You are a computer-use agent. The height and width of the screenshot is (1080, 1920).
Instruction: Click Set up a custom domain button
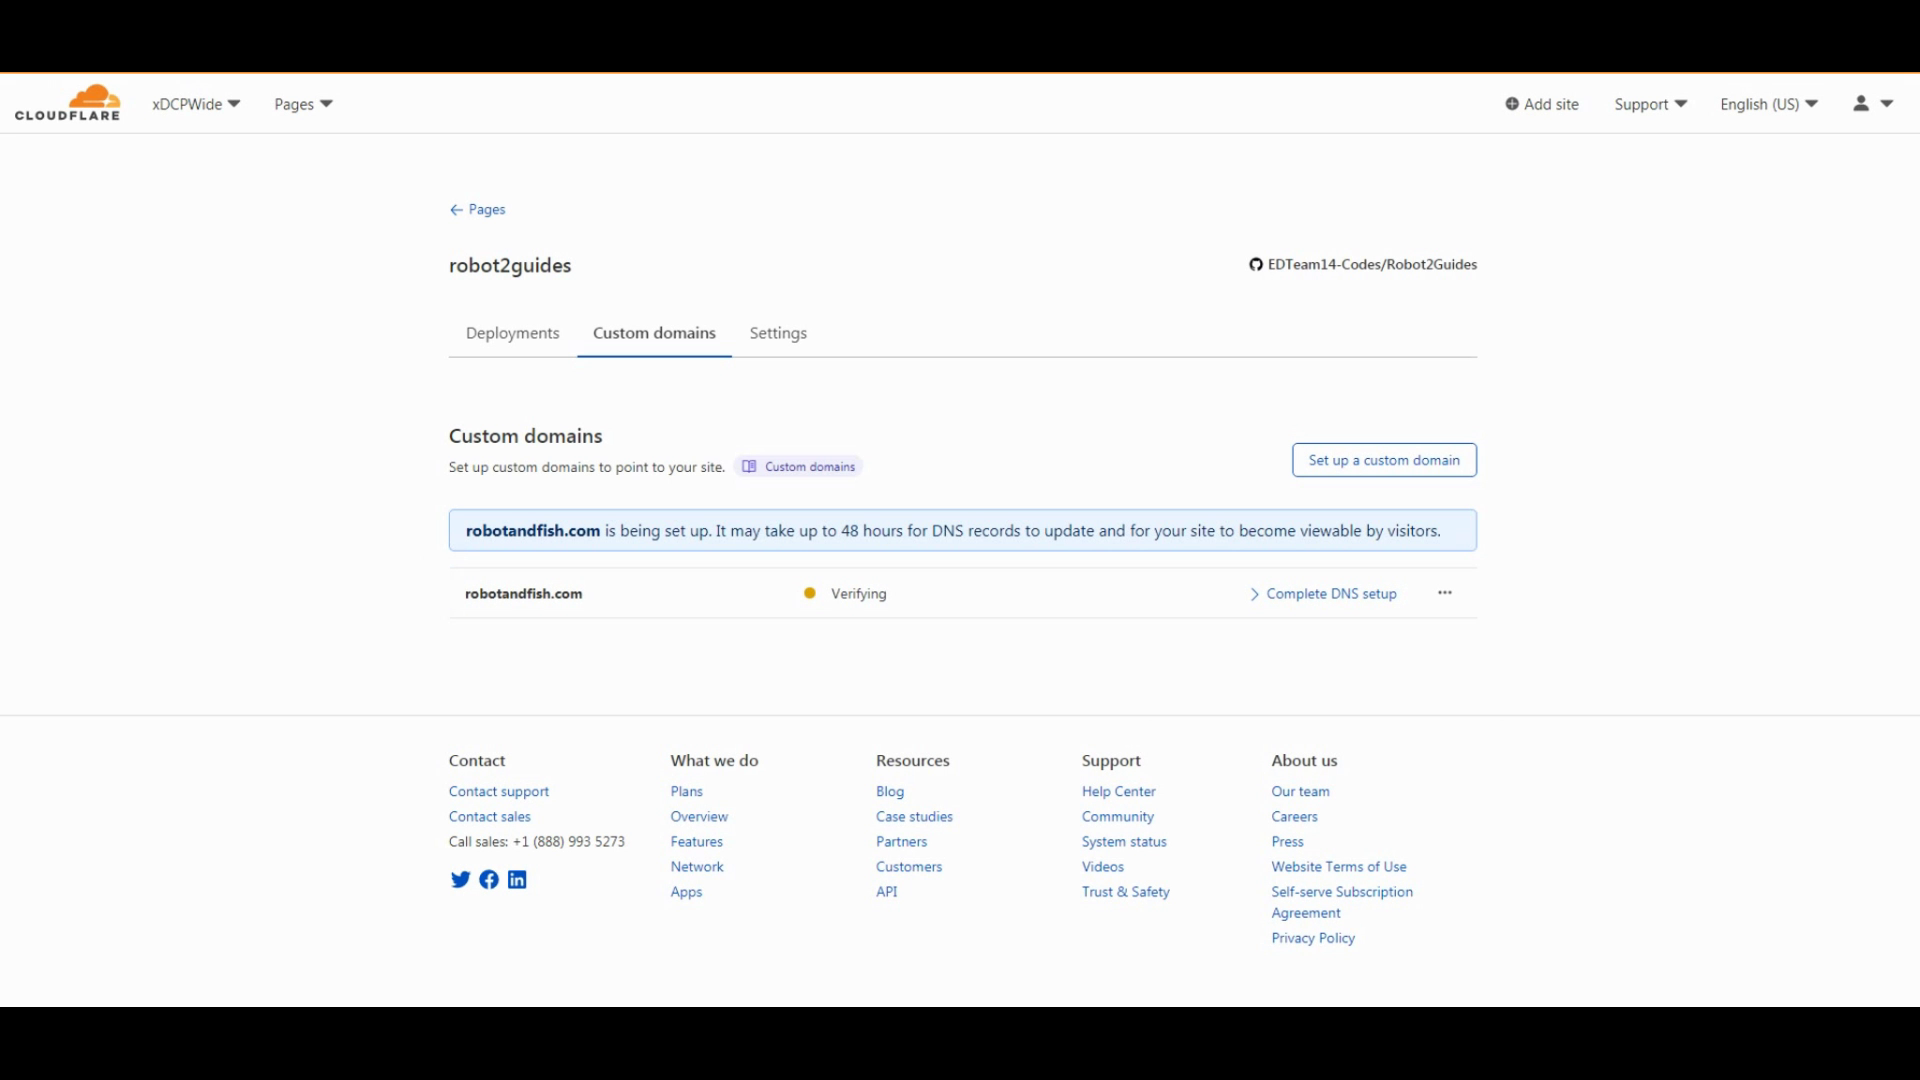(1384, 460)
